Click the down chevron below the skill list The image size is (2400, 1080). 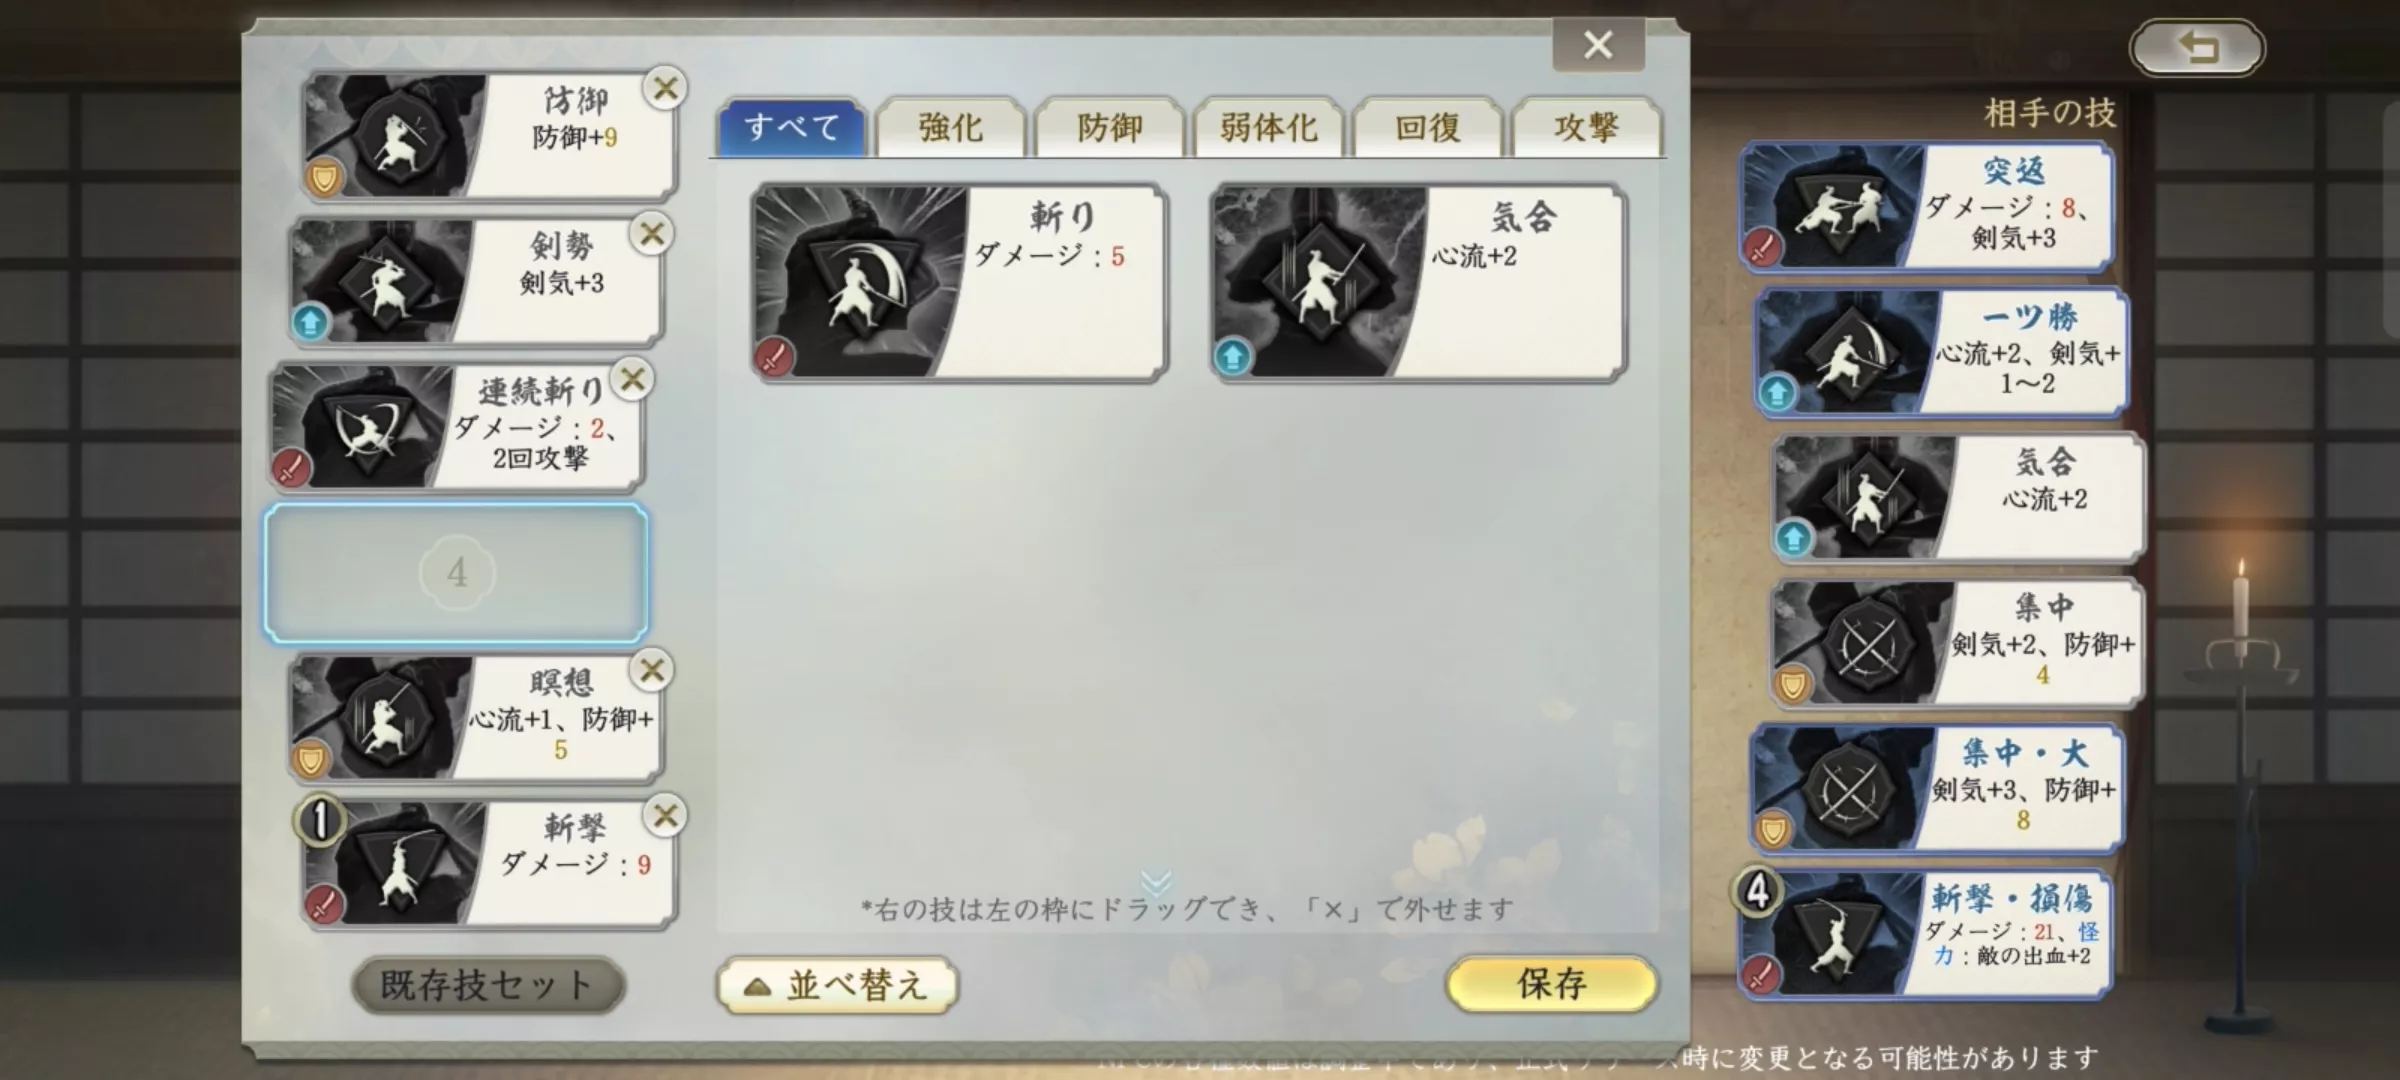point(1156,881)
